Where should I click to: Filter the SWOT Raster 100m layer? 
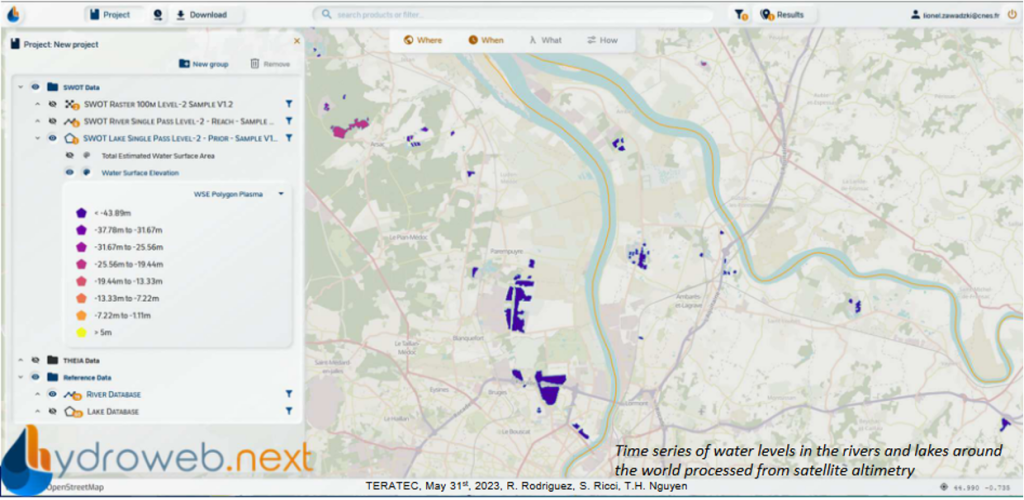click(x=288, y=104)
